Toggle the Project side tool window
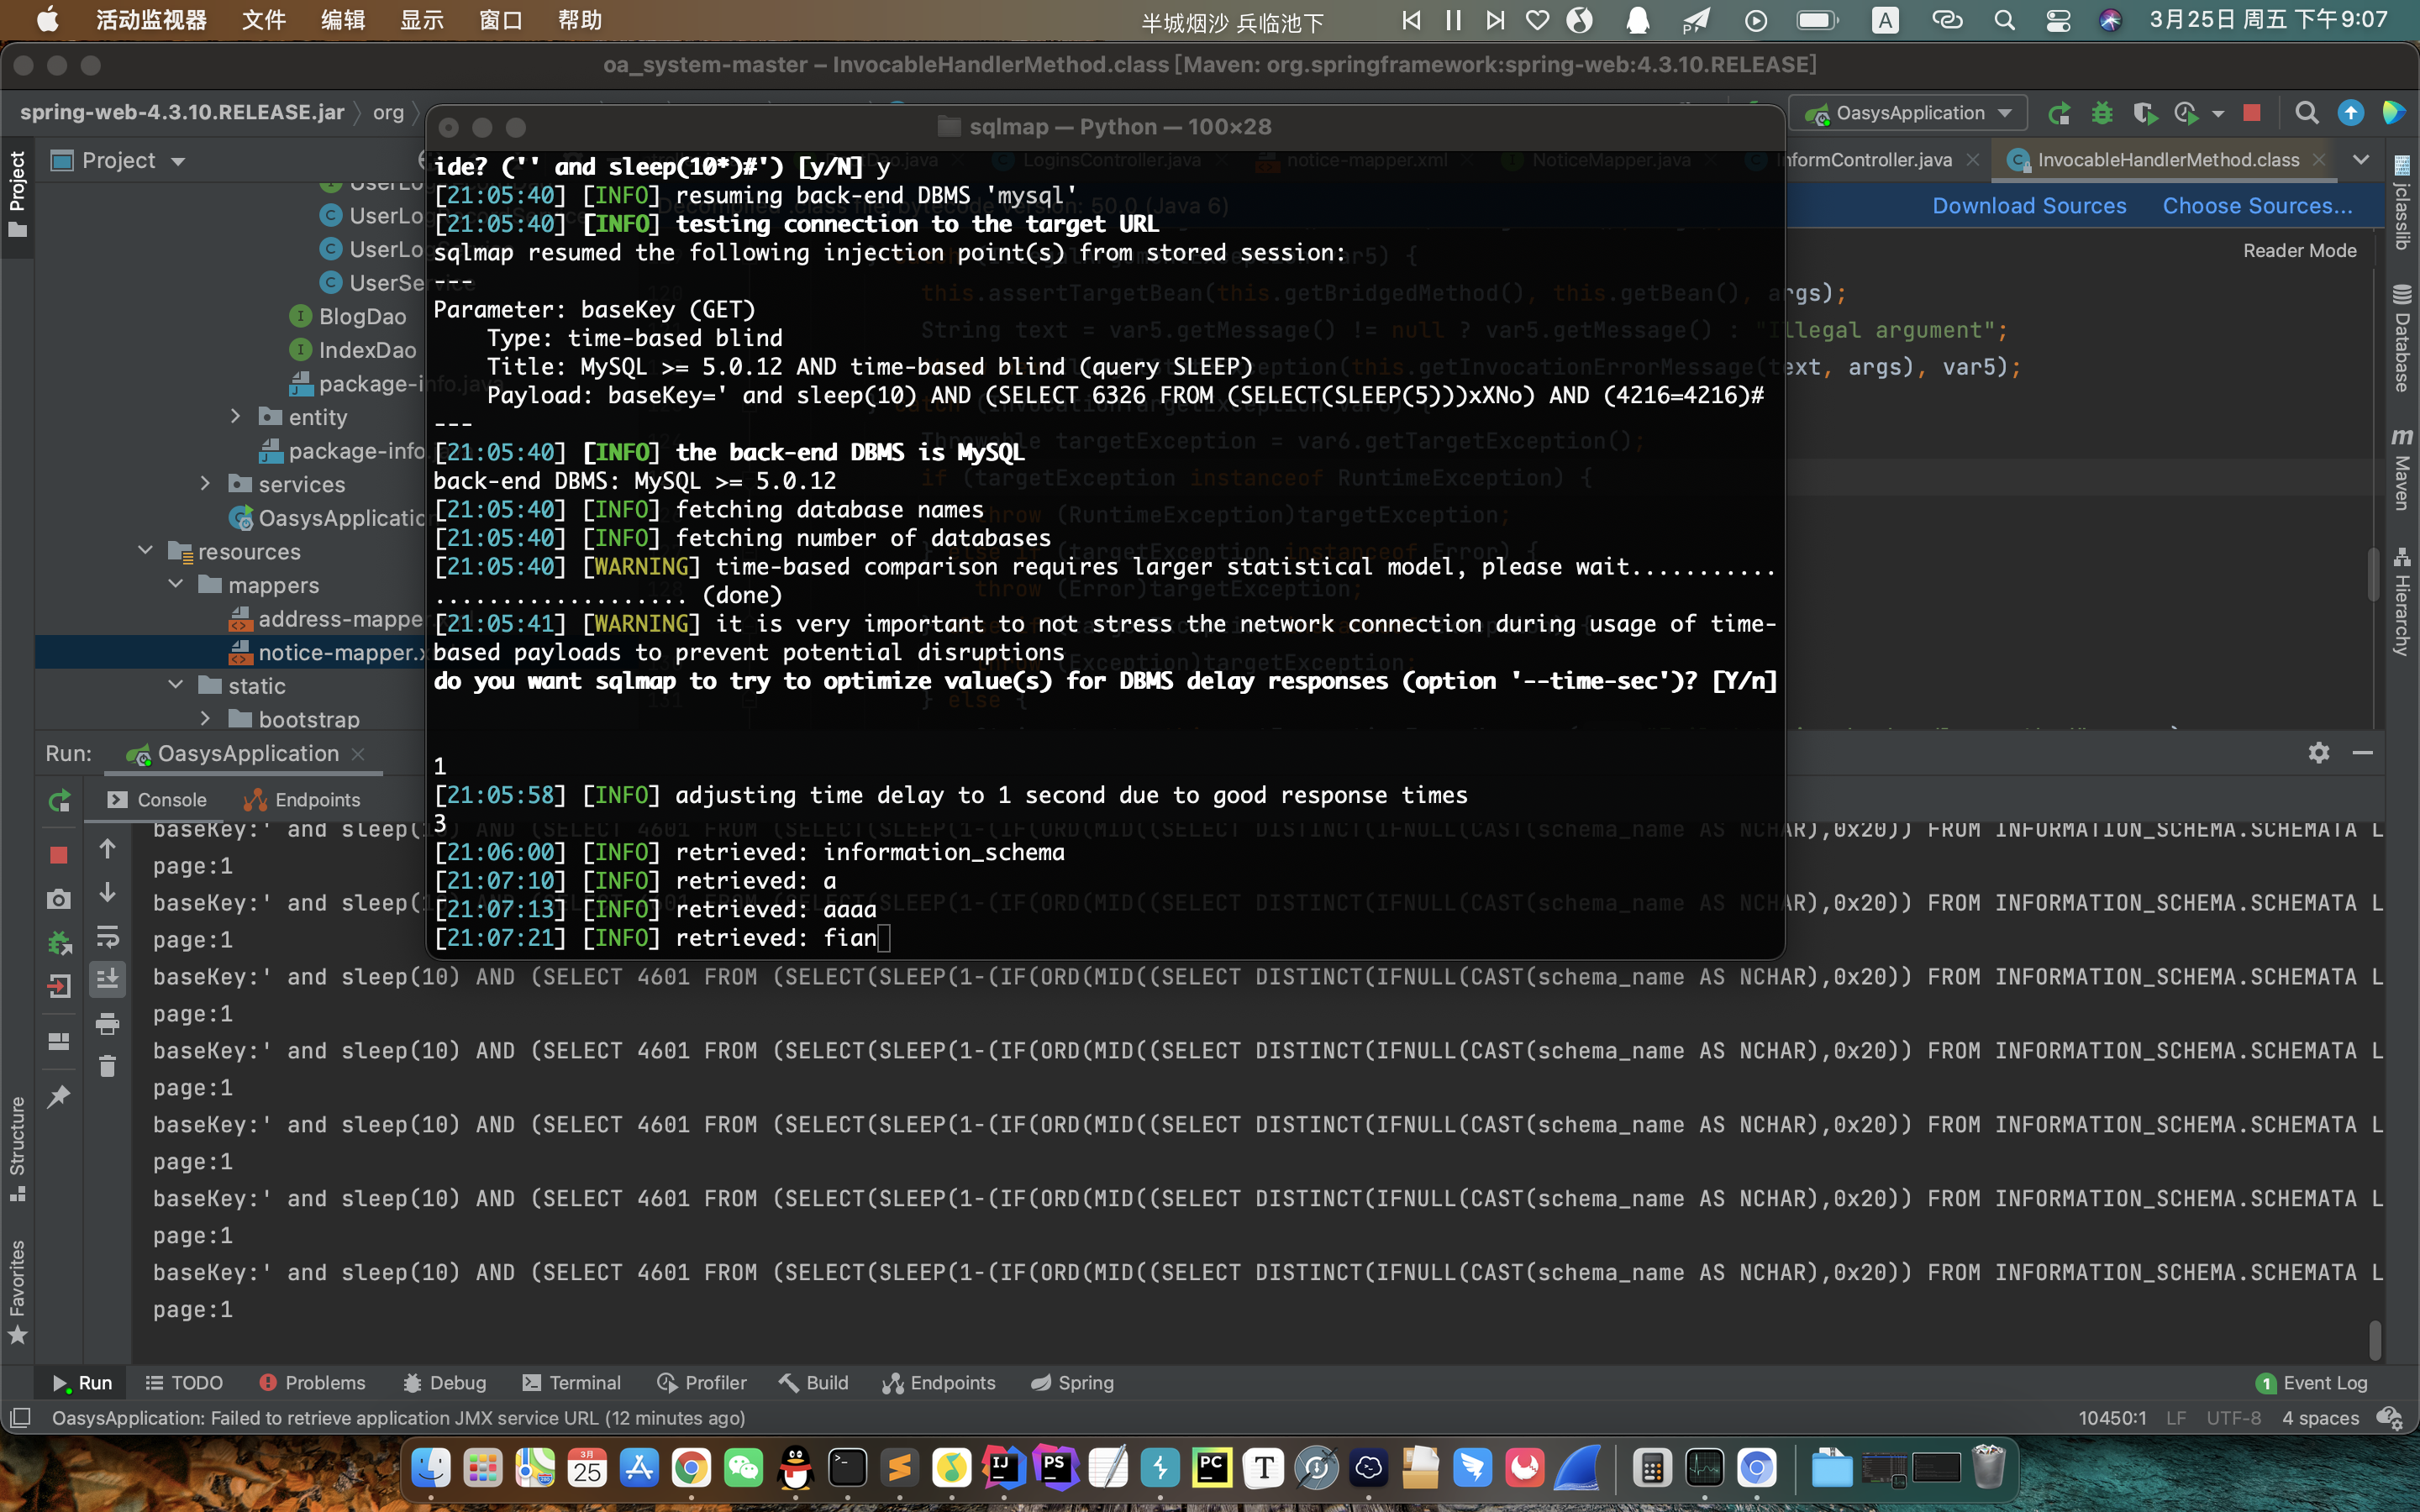This screenshot has width=2420, height=1512. pos(17,194)
